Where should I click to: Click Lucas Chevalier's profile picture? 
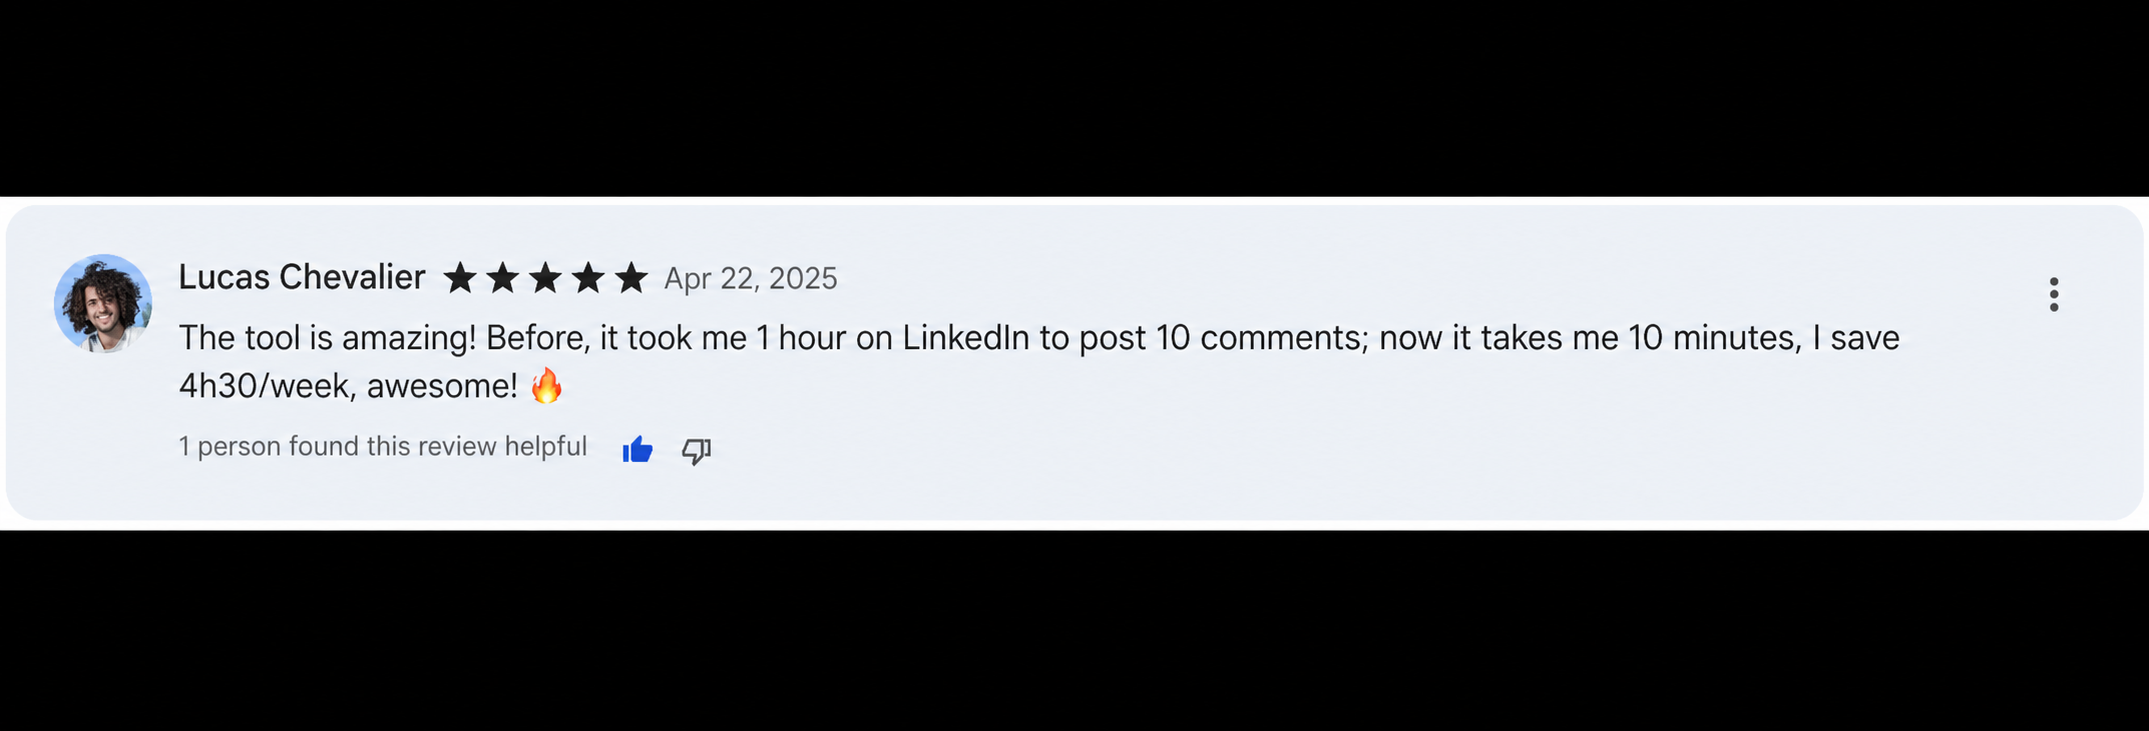pos(103,303)
